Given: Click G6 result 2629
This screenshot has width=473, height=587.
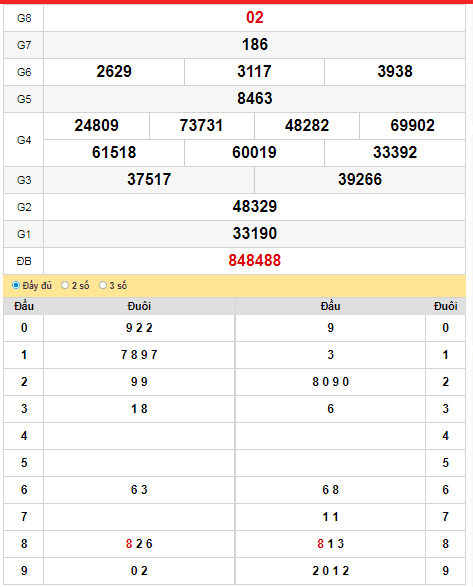Looking at the screenshot, I should (x=114, y=72).
